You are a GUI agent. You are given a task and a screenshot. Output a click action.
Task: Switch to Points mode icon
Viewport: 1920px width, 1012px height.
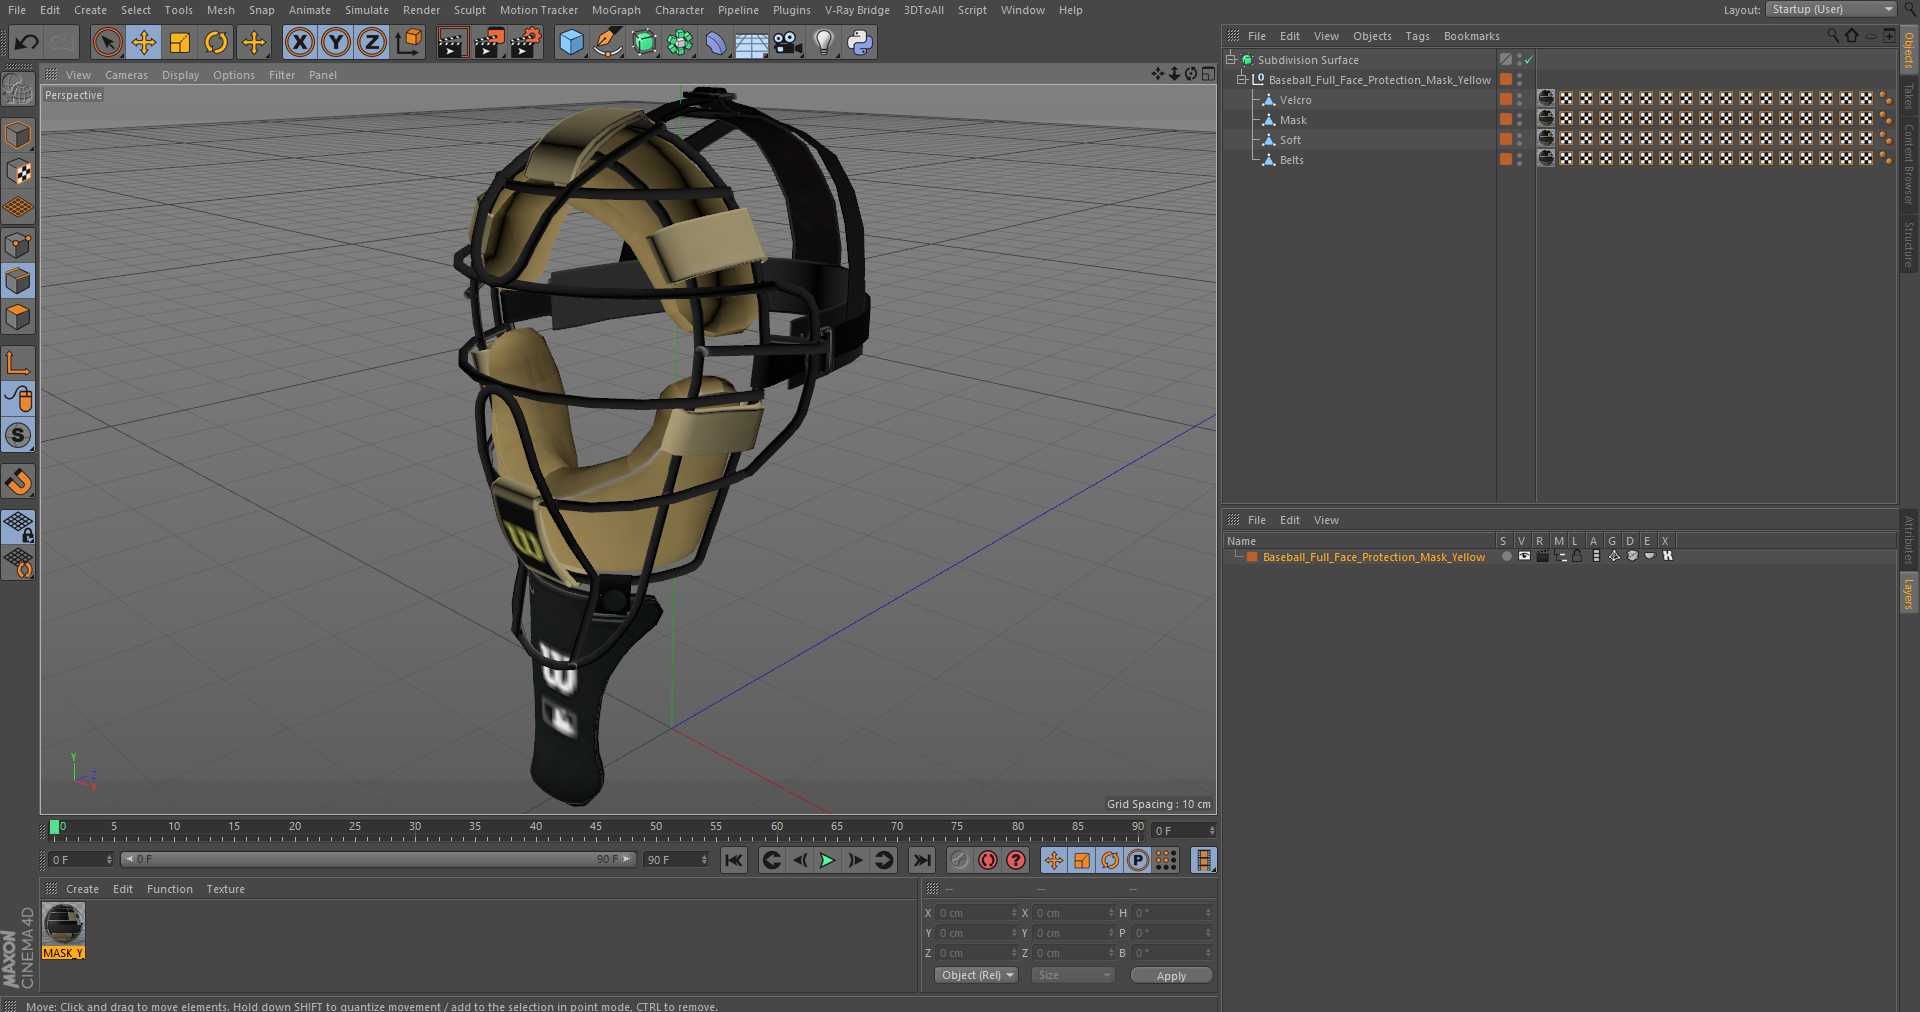click(18, 245)
